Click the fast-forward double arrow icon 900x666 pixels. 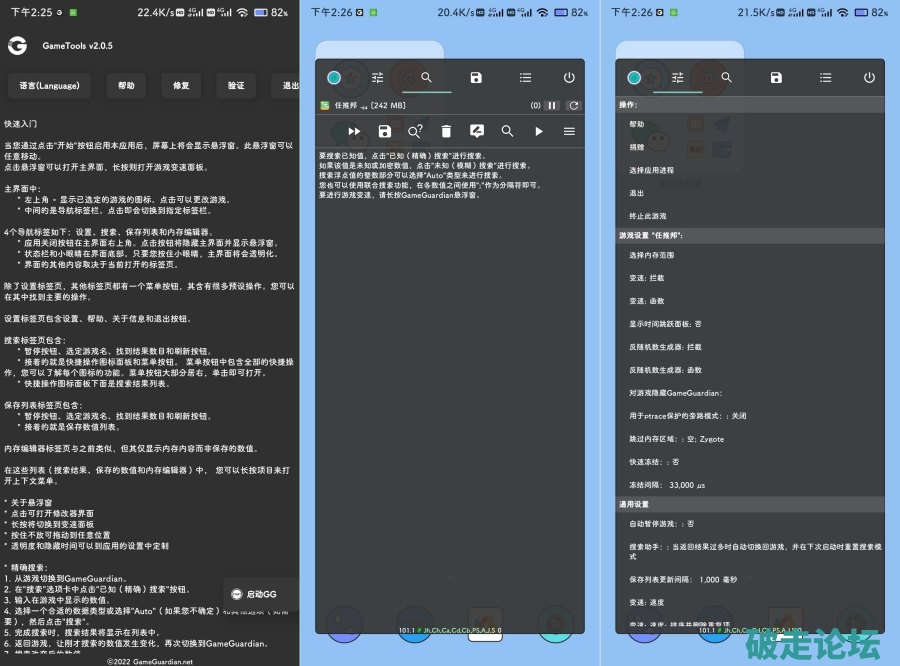coord(354,131)
